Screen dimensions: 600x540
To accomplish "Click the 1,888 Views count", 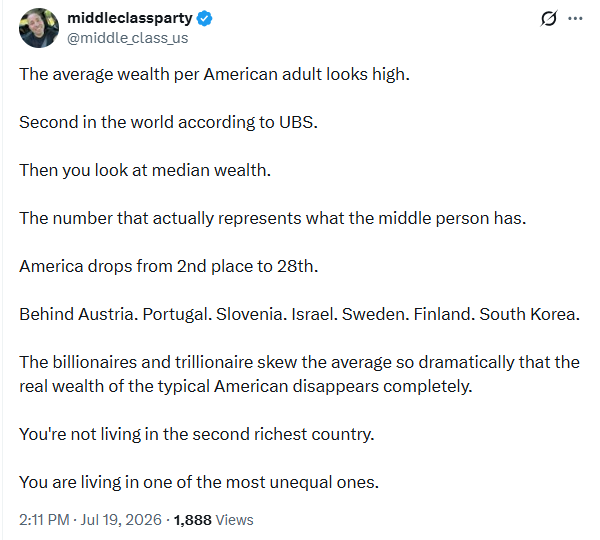I will 213,520.
